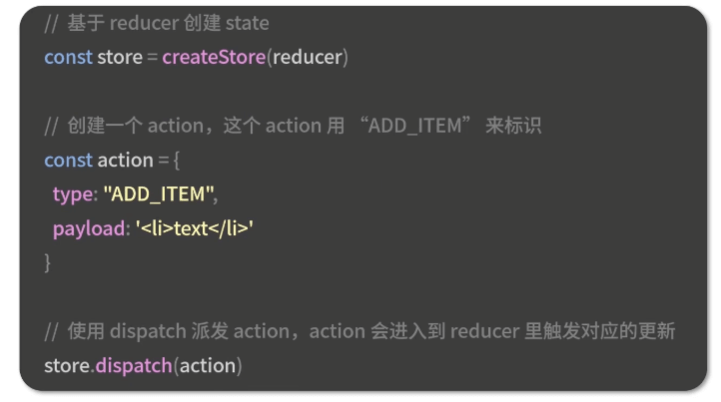This screenshot has height=402, width=721.
Task: Click the type property key
Action: 73,195
